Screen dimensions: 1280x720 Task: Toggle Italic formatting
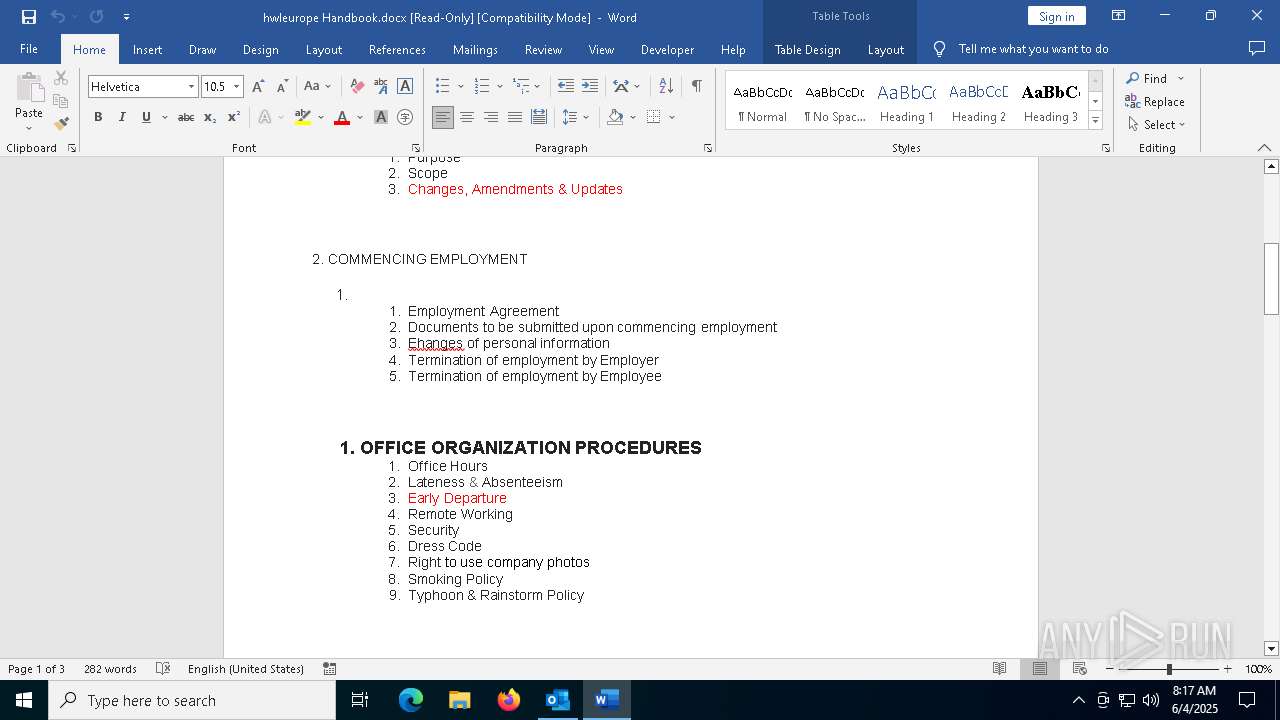122,118
